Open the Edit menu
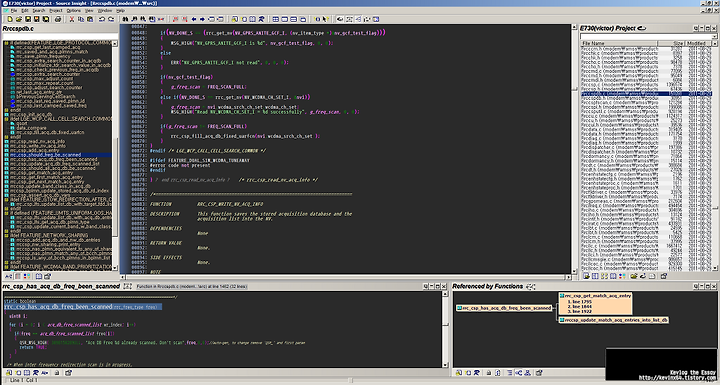The width and height of the screenshot is (720, 385). 25,11
